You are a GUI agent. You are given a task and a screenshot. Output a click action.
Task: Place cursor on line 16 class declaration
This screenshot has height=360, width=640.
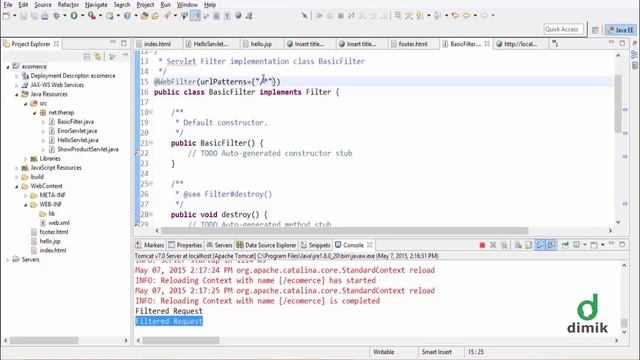[x=247, y=92]
